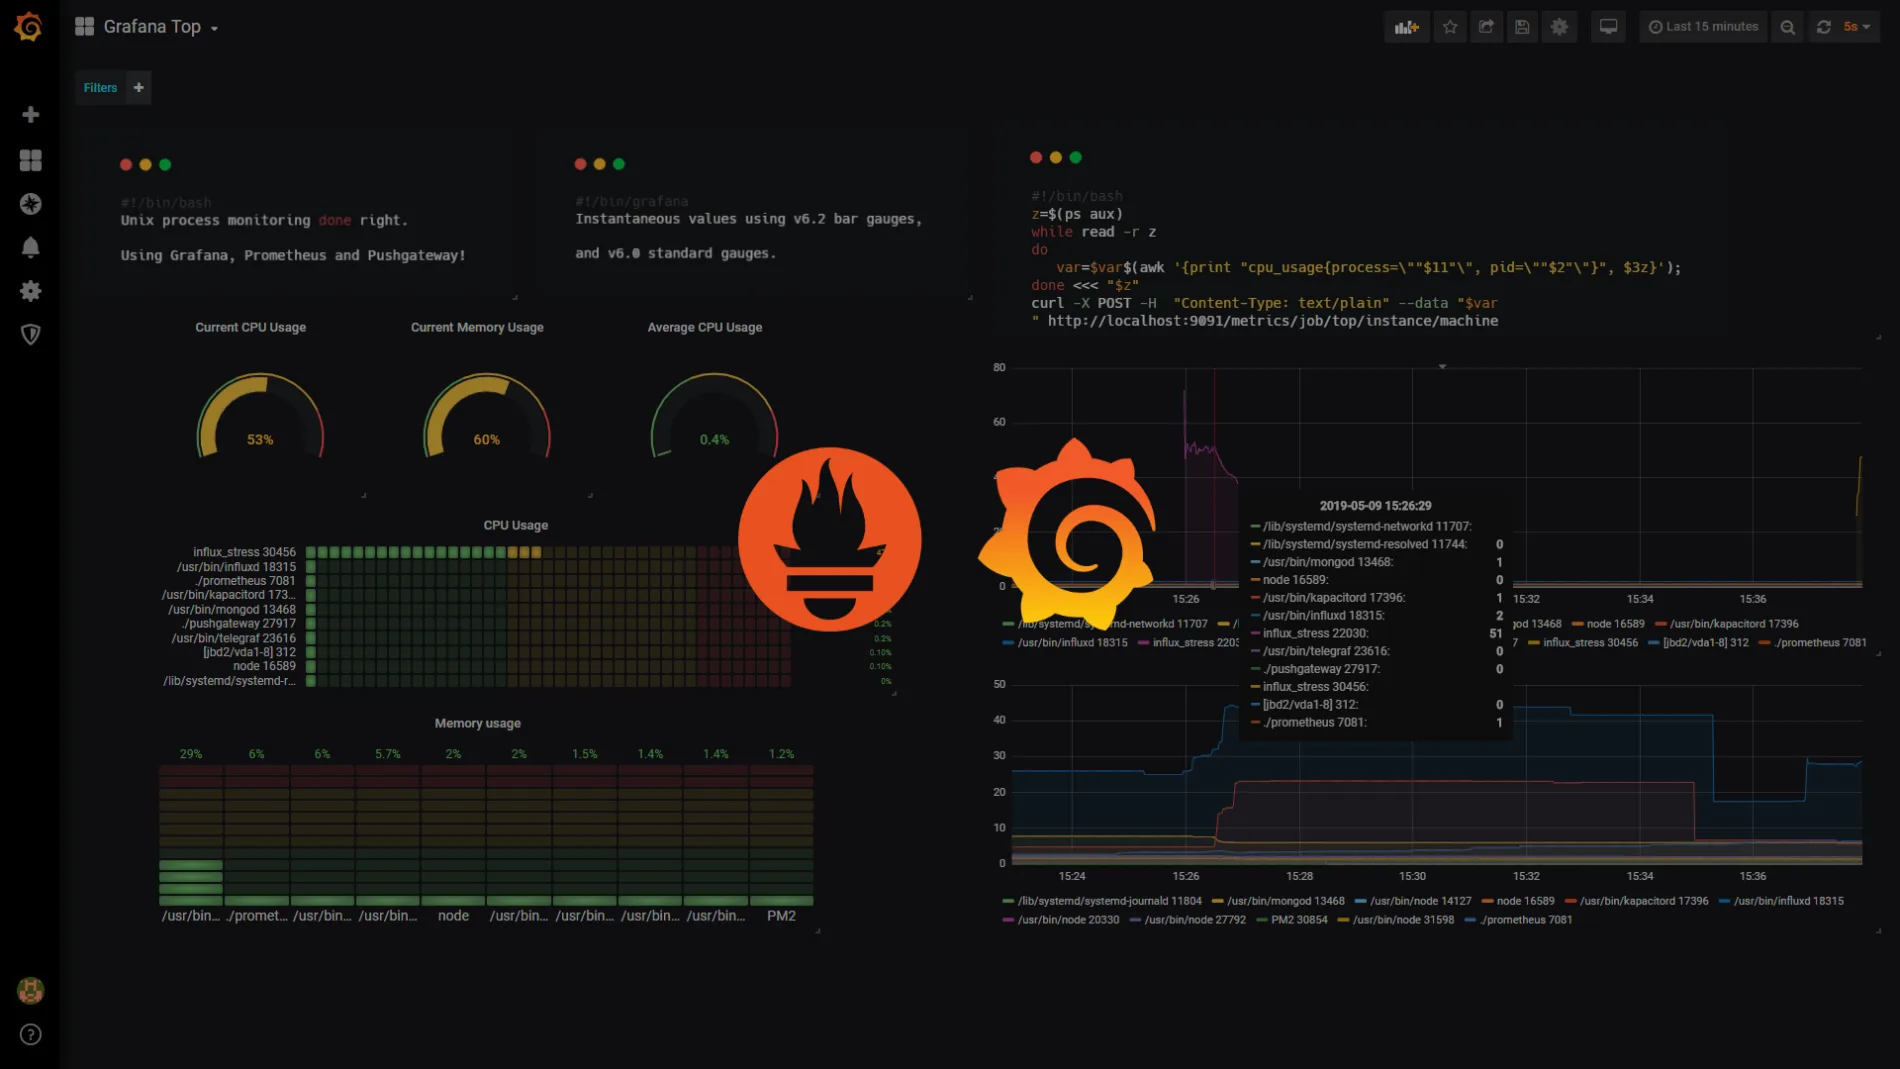
Task: Click the 29% memory usage column bar
Action: [x=191, y=836]
